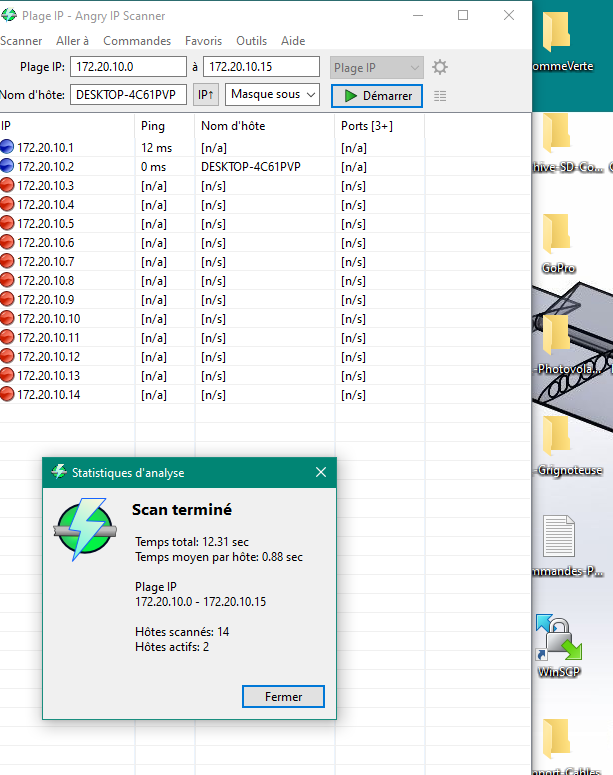Open the ommeVerte desktop folder
613x775 pixels.
[x=563, y=42]
